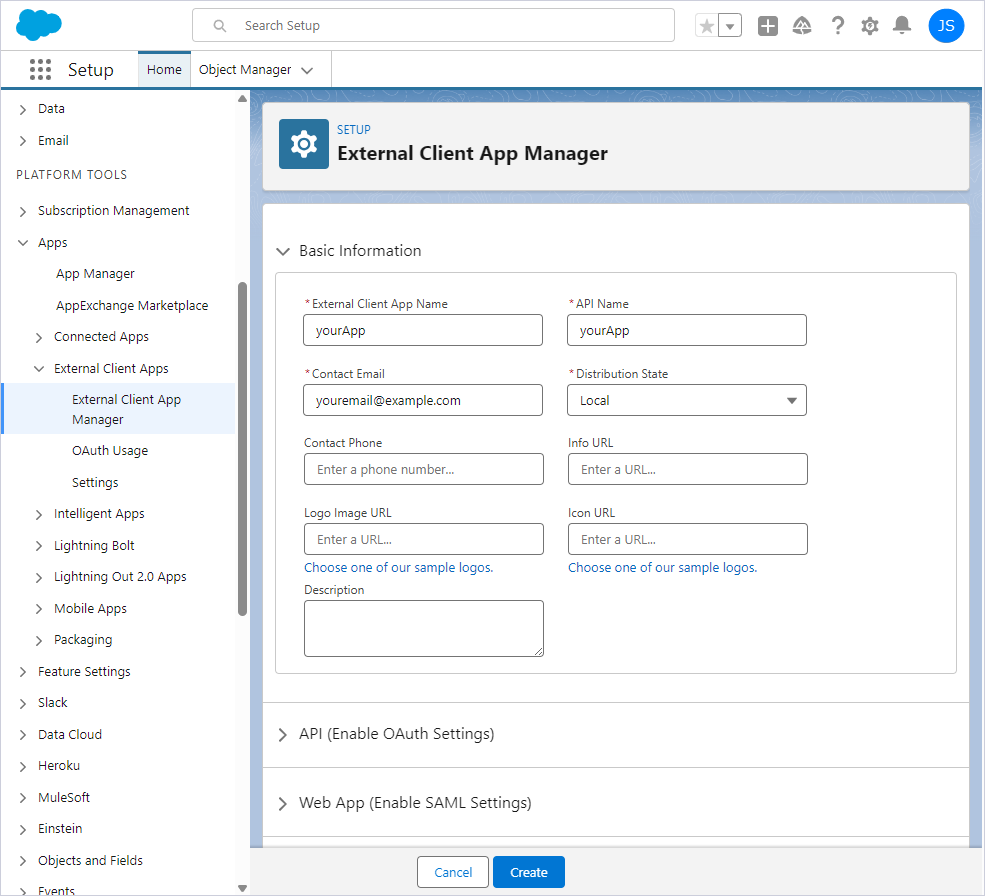Click sidebar scrollbar up arrow

[242, 99]
